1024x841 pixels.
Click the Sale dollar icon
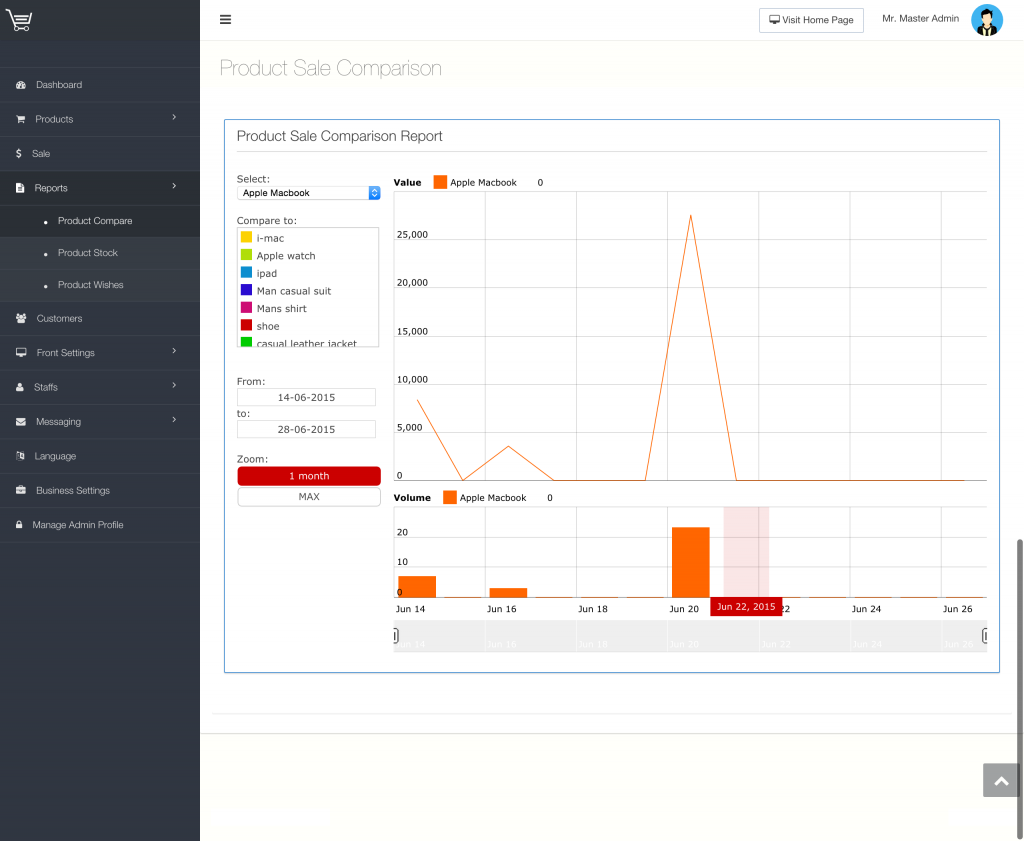click(x=19, y=153)
